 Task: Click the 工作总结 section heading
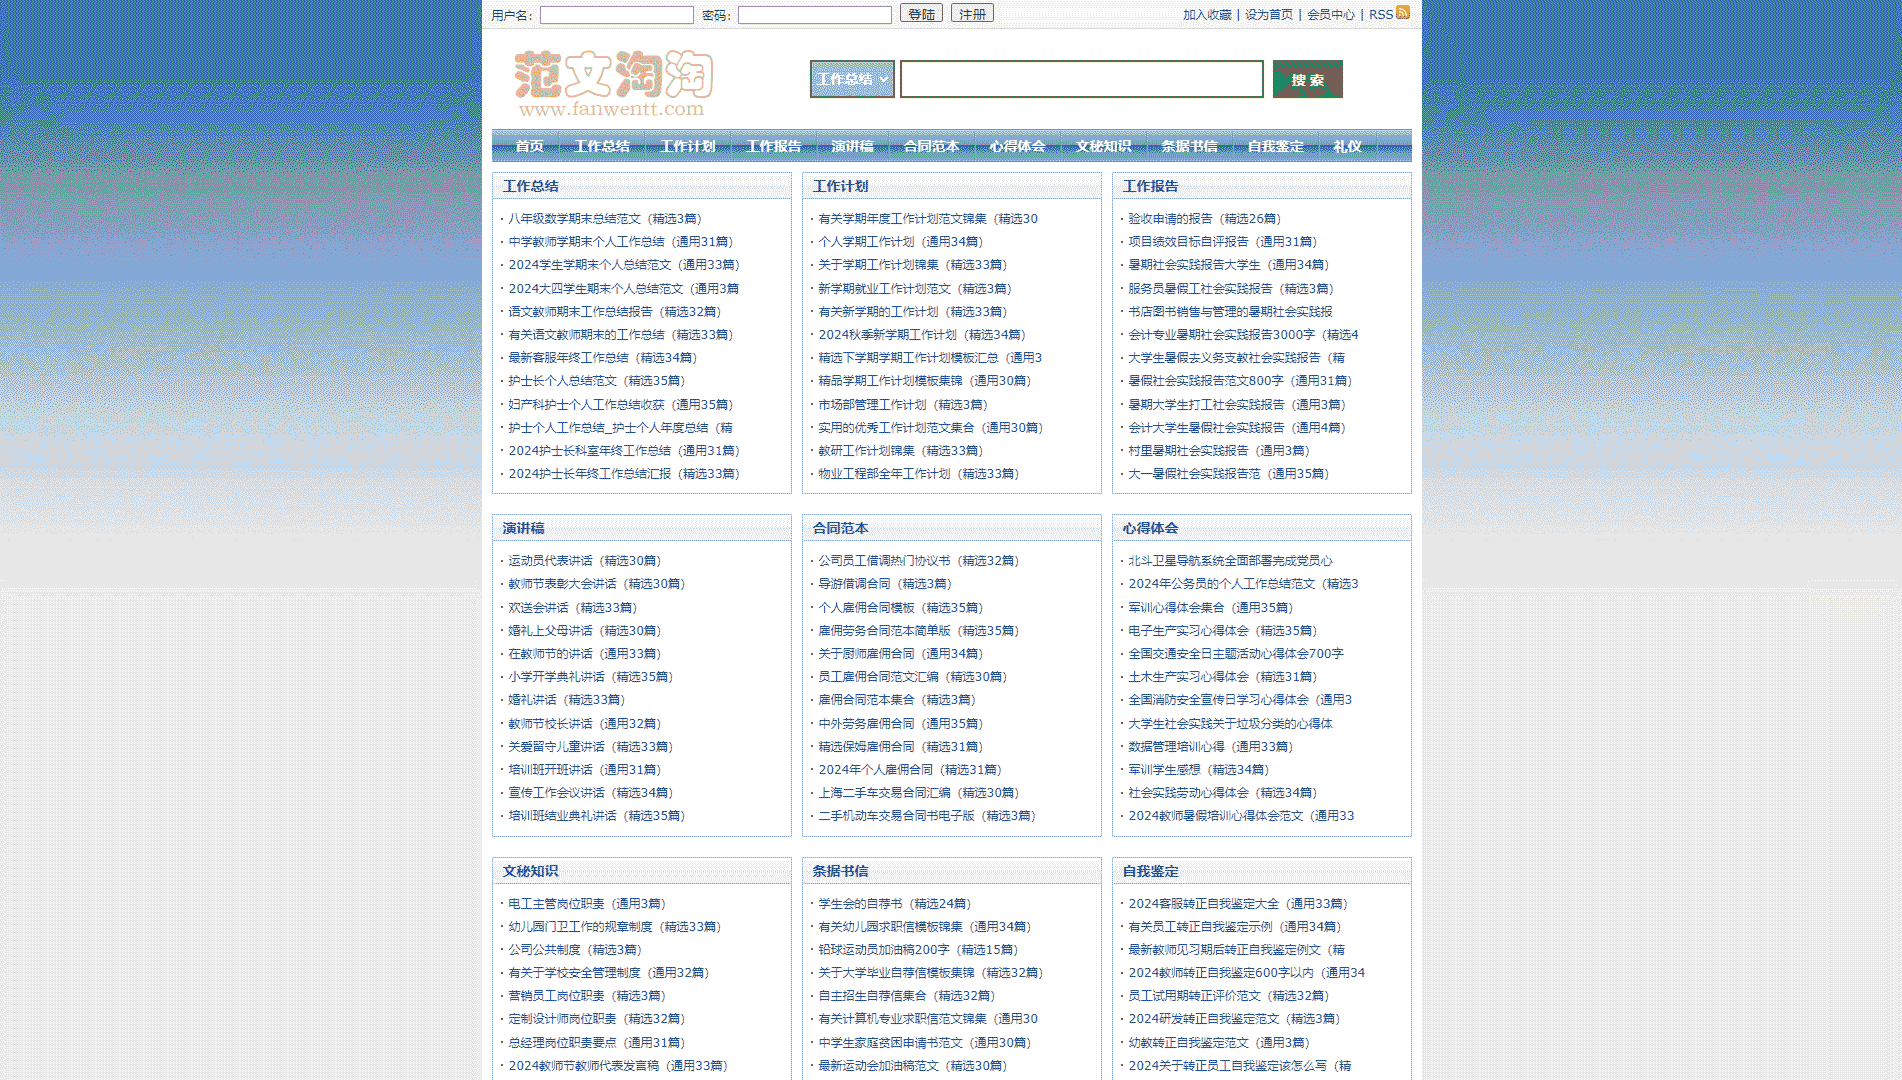[x=531, y=186]
